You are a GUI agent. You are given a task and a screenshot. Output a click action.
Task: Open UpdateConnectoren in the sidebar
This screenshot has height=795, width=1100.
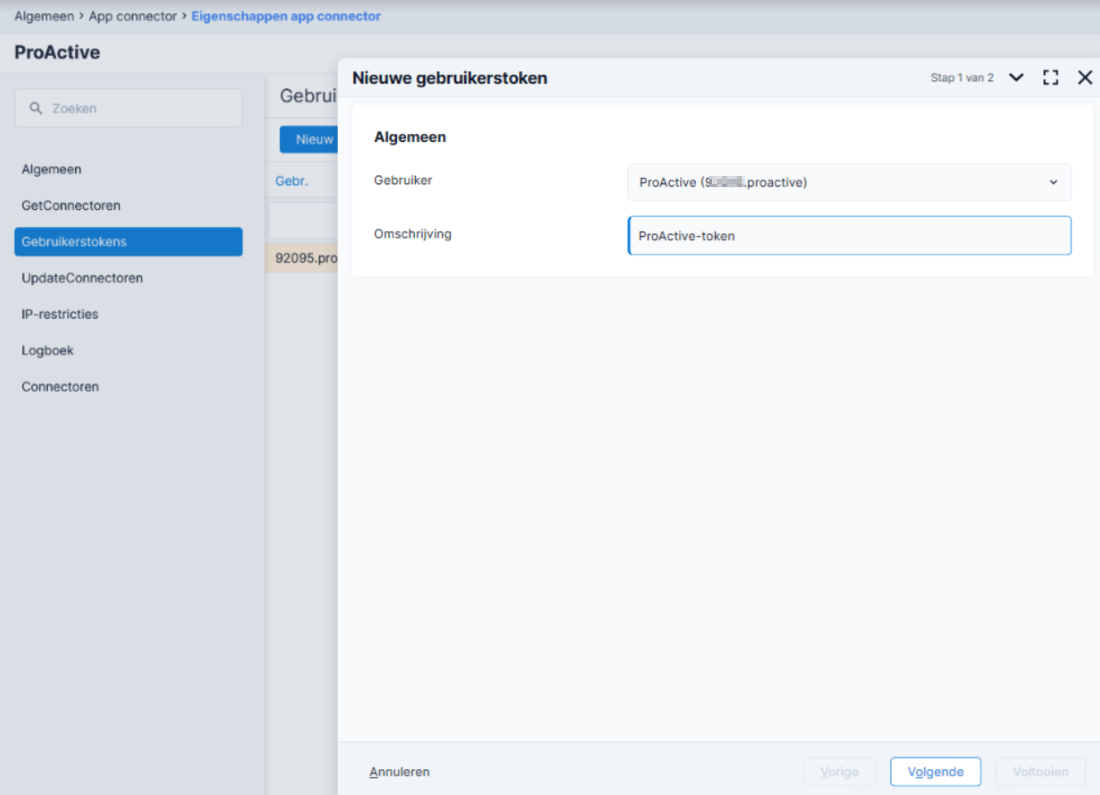click(82, 278)
